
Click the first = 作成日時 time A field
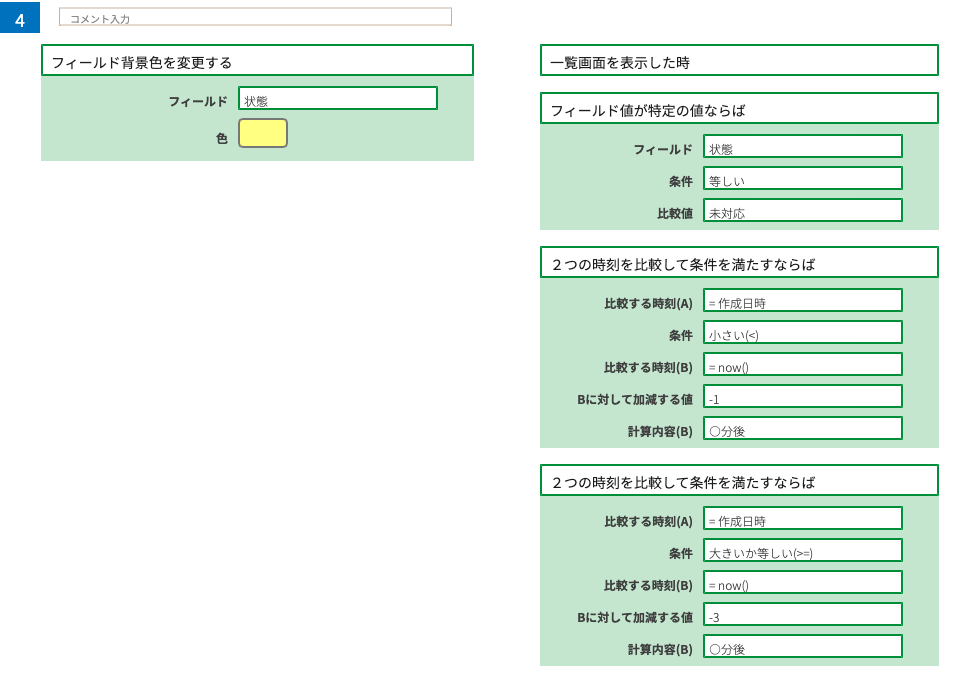coord(803,301)
